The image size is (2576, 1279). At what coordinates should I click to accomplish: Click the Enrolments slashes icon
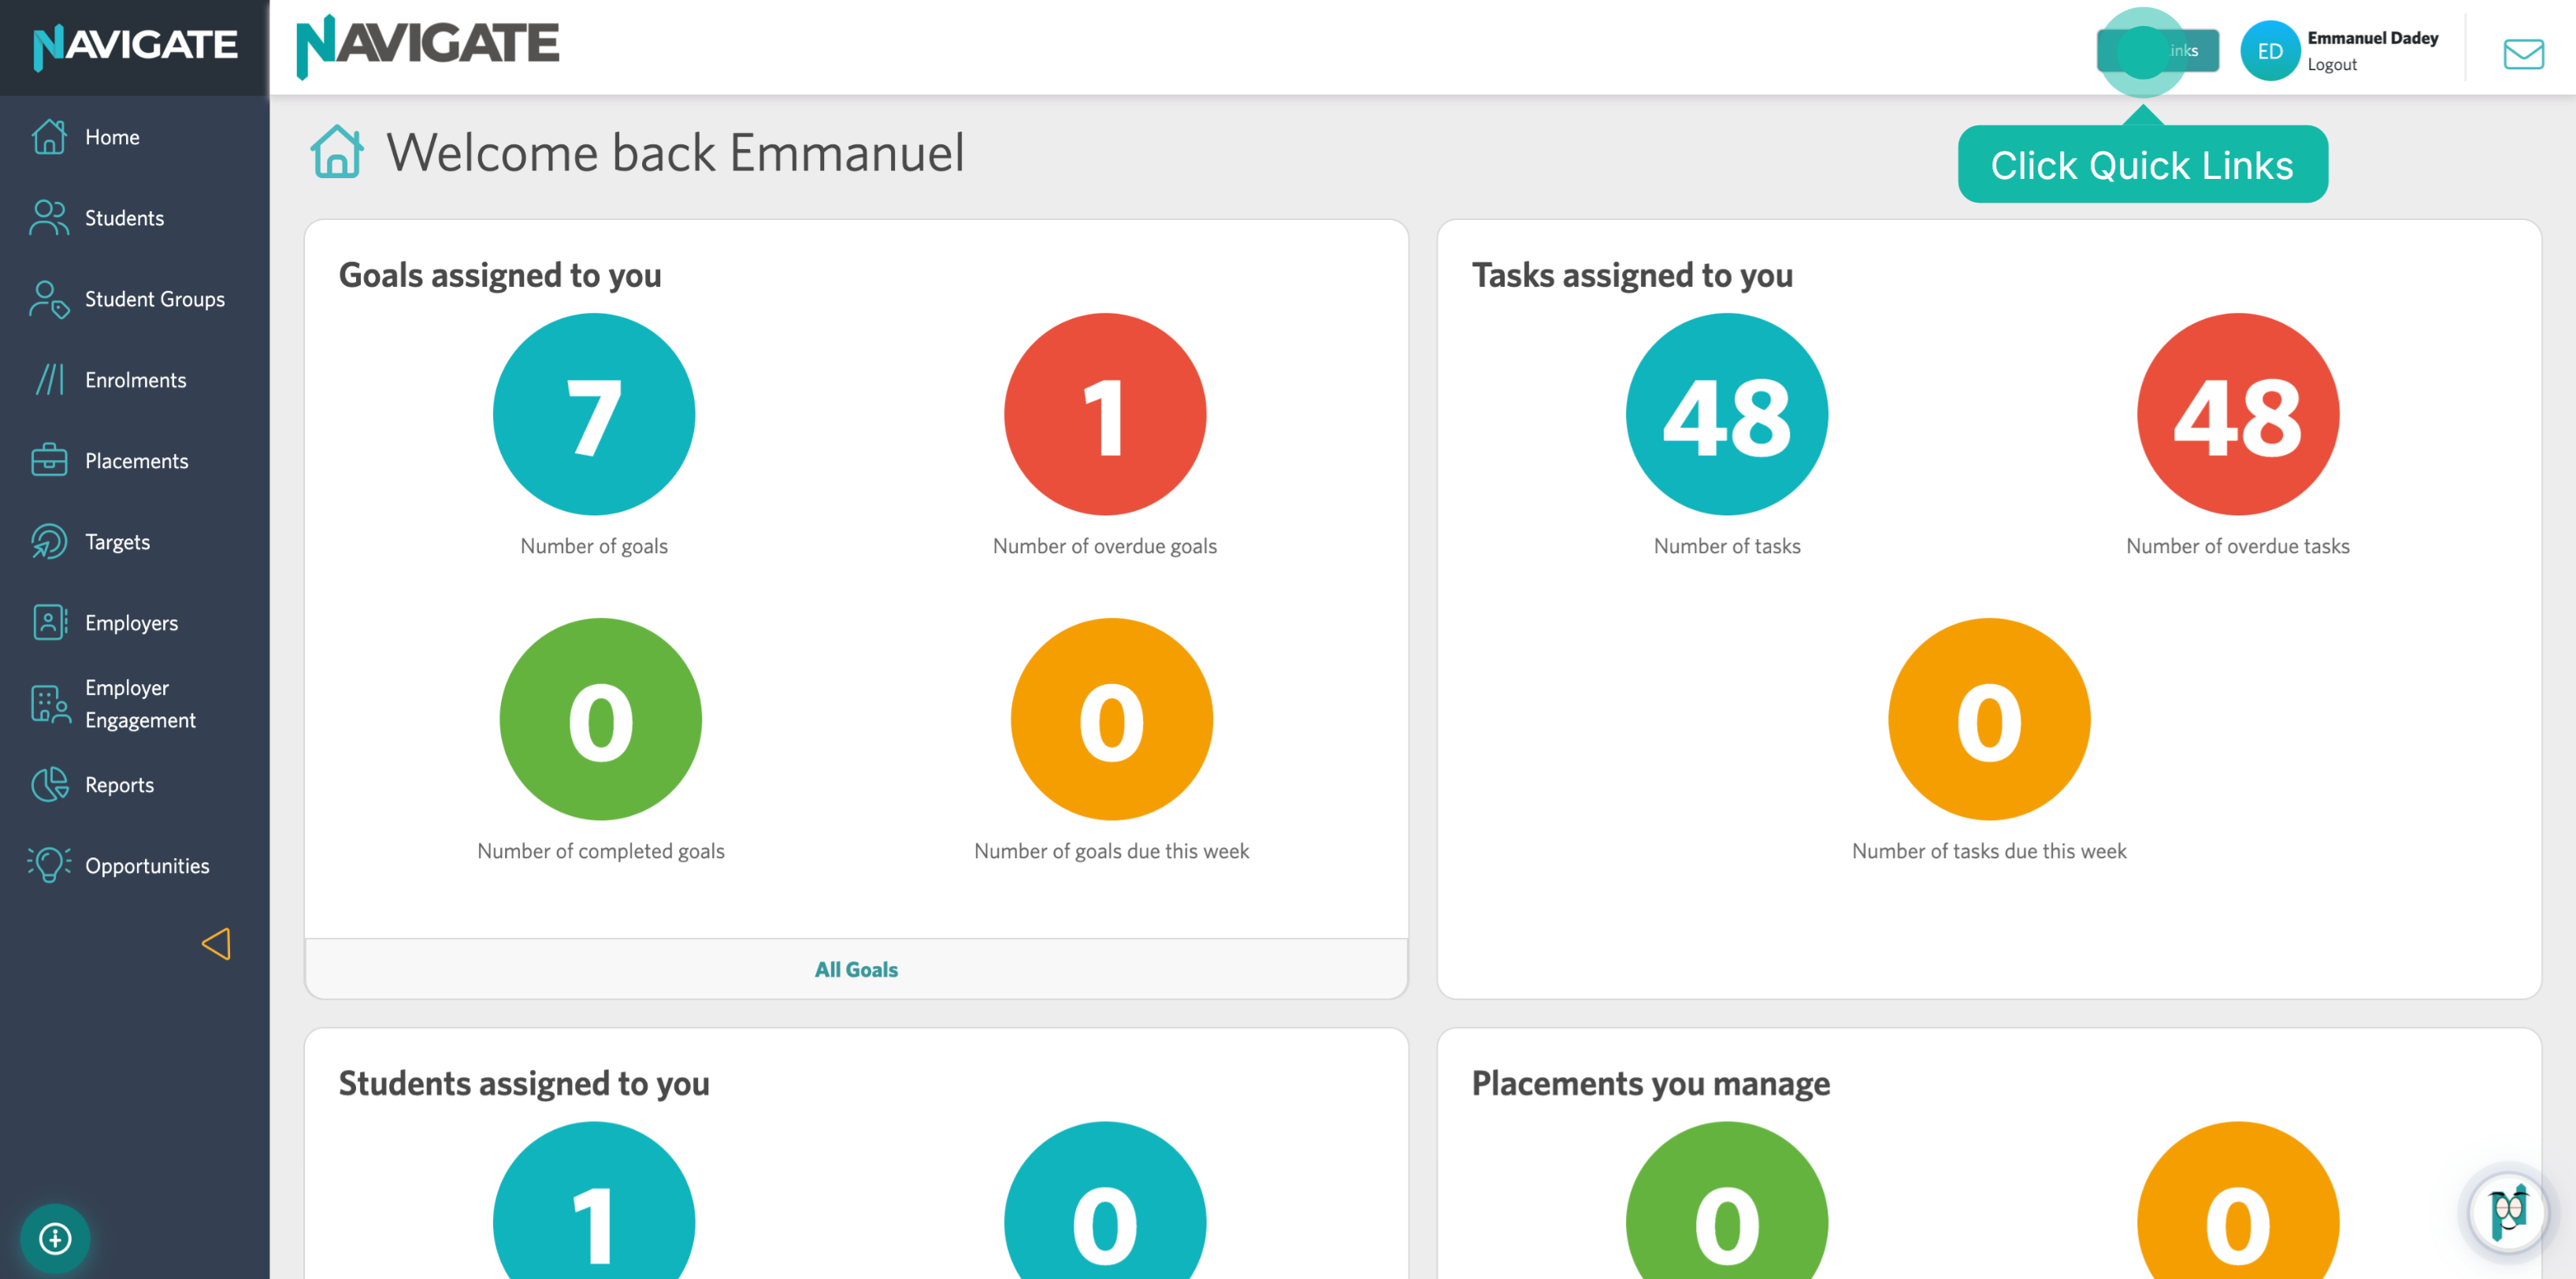point(49,380)
